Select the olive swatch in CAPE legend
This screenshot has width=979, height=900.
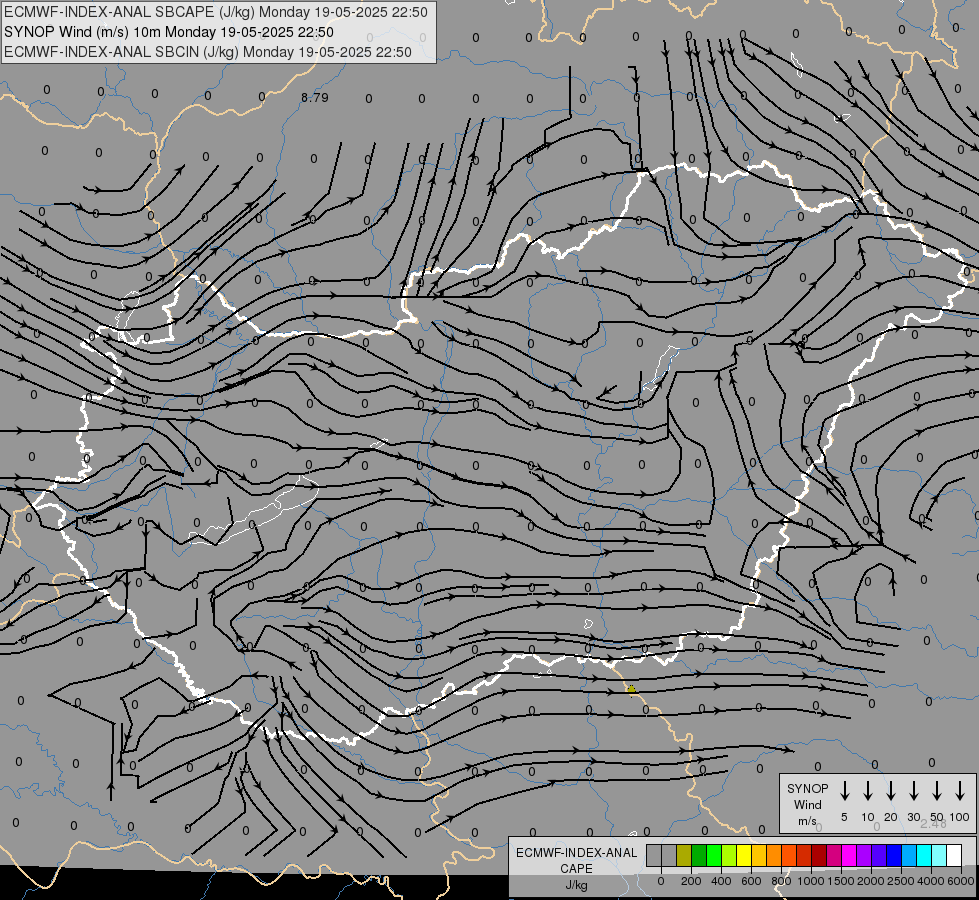tap(684, 855)
